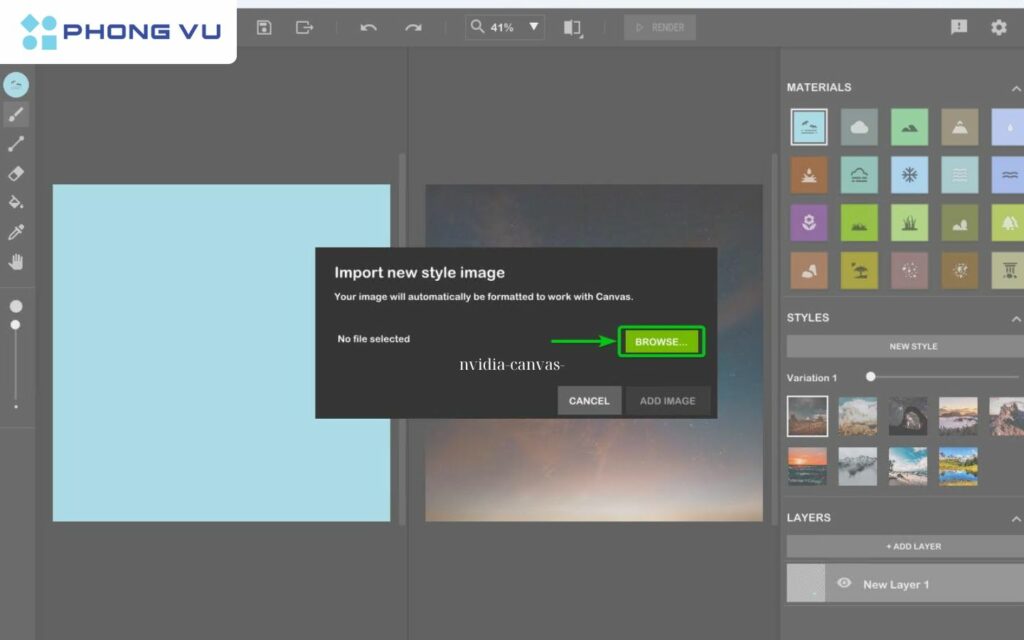Screen dimensions: 1024x640
Task: Click the BROWSE button in the import dialog
Action: [661, 341]
